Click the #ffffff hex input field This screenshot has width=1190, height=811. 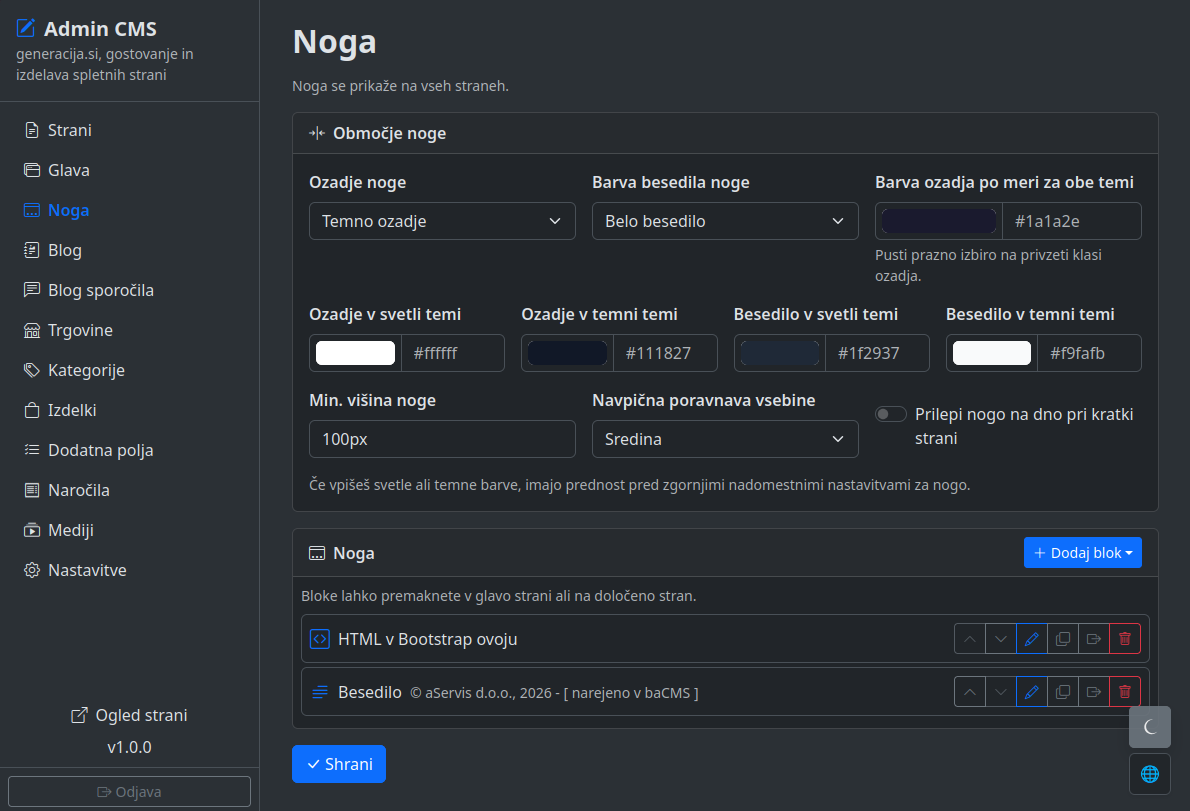click(453, 353)
